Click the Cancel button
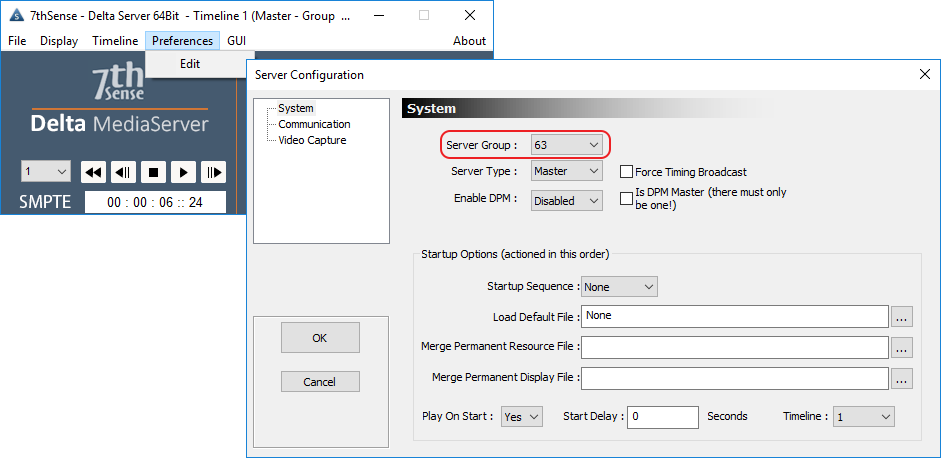Image resolution: width=941 pixels, height=458 pixels. [320, 382]
